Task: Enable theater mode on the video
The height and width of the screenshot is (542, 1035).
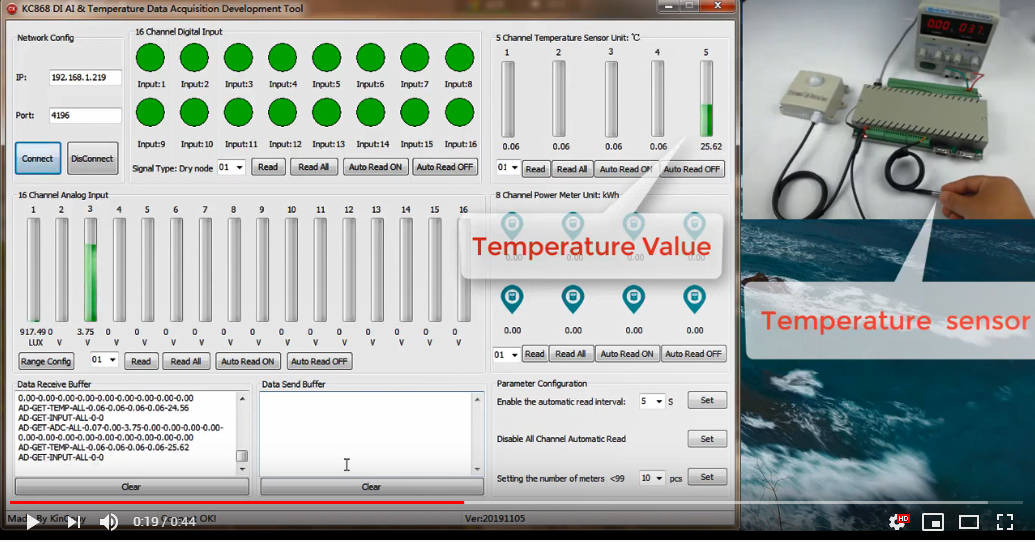Action: click(x=969, y=521)
